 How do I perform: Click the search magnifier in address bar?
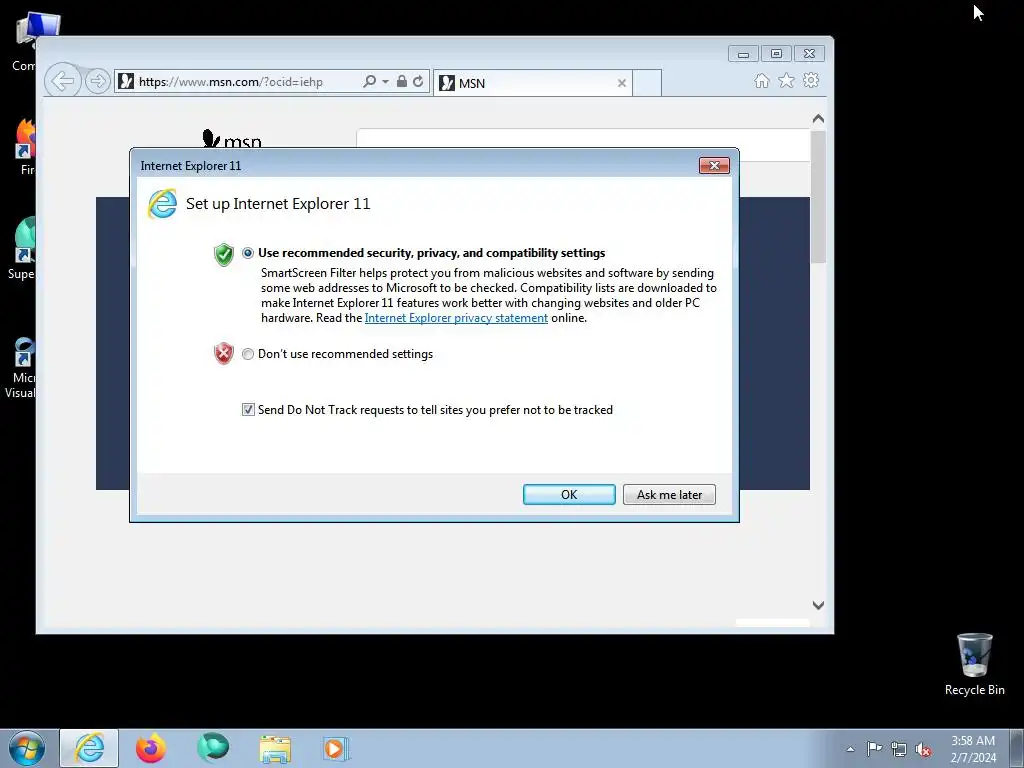point(369,82)
